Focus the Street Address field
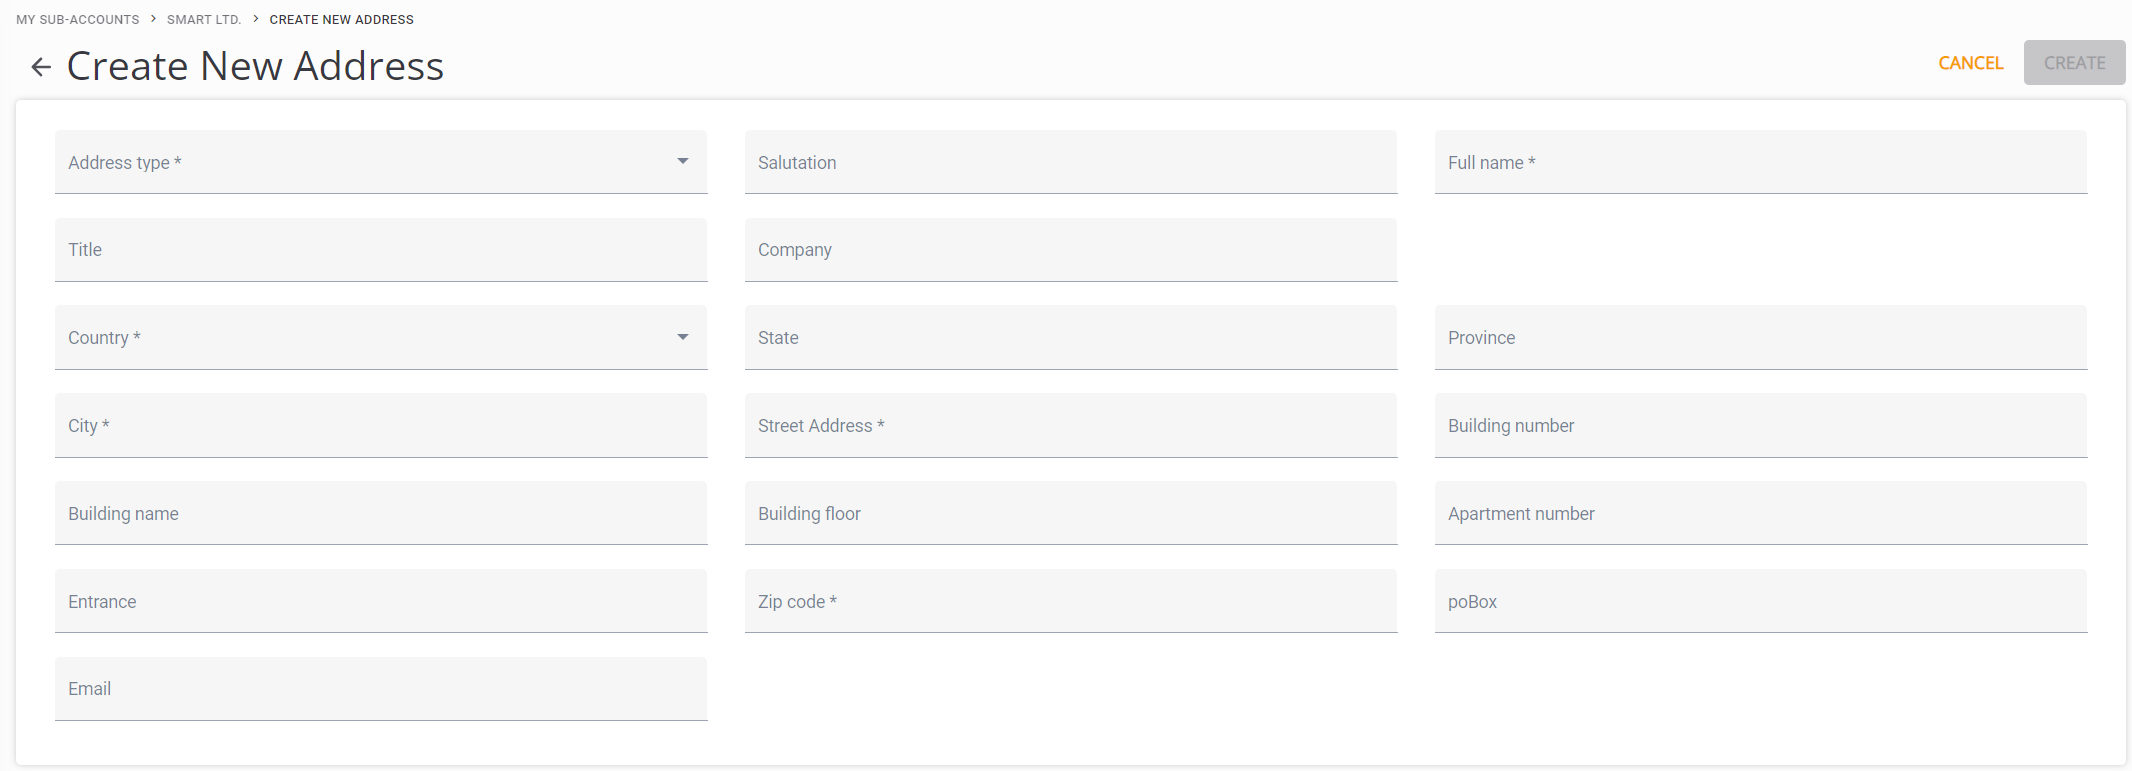 click(1070, 426)
